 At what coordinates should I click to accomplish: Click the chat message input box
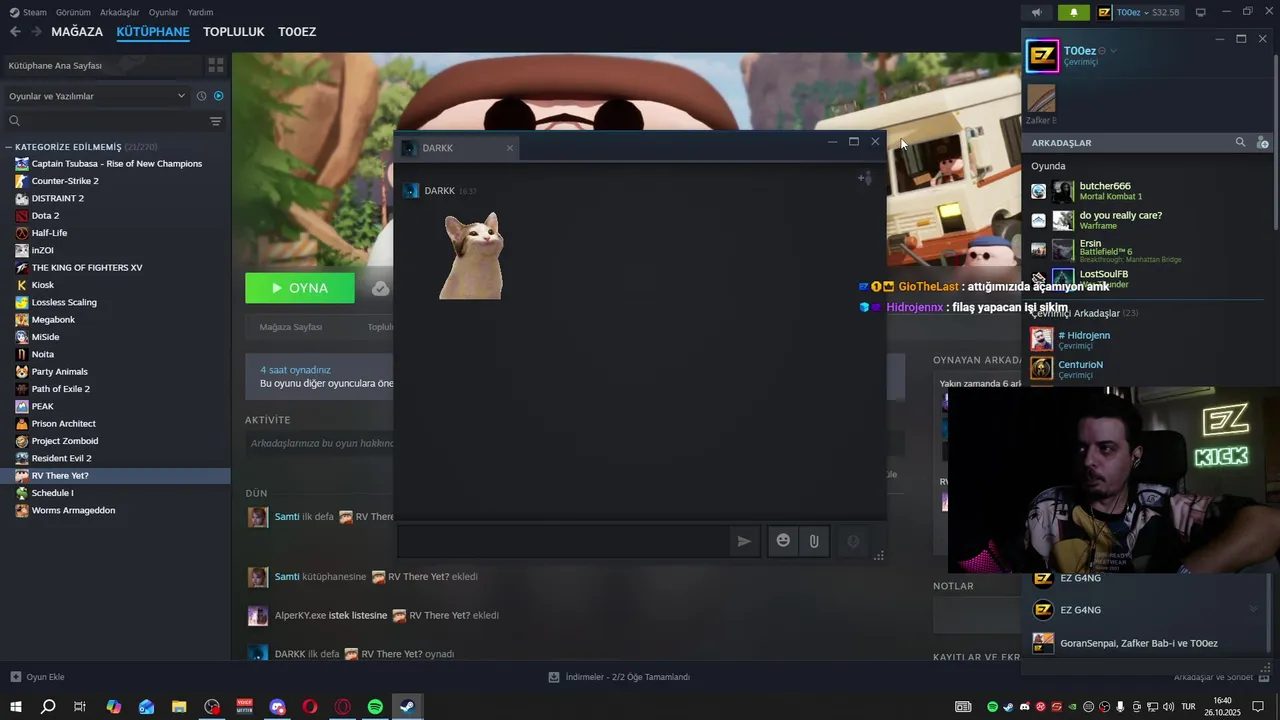[564, 541]
